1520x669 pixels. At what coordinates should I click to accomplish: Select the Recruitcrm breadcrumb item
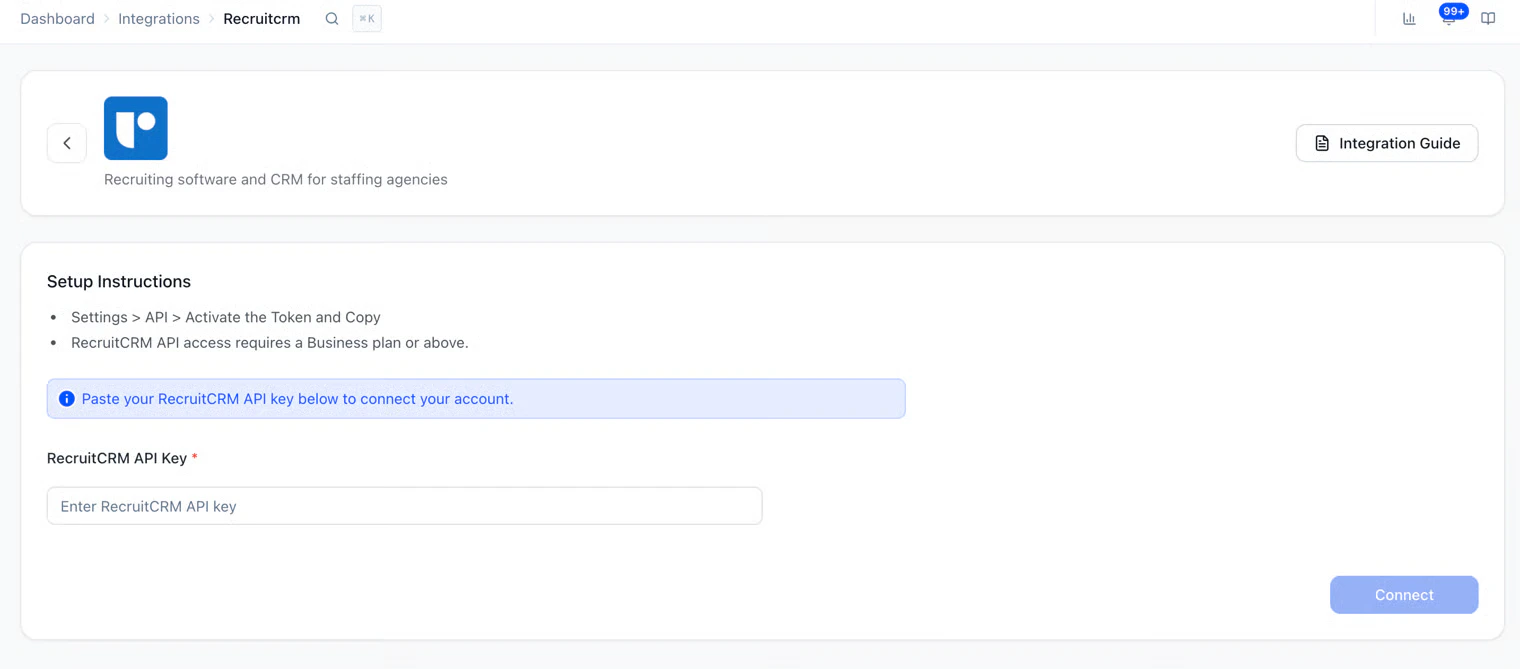[262, 19]
